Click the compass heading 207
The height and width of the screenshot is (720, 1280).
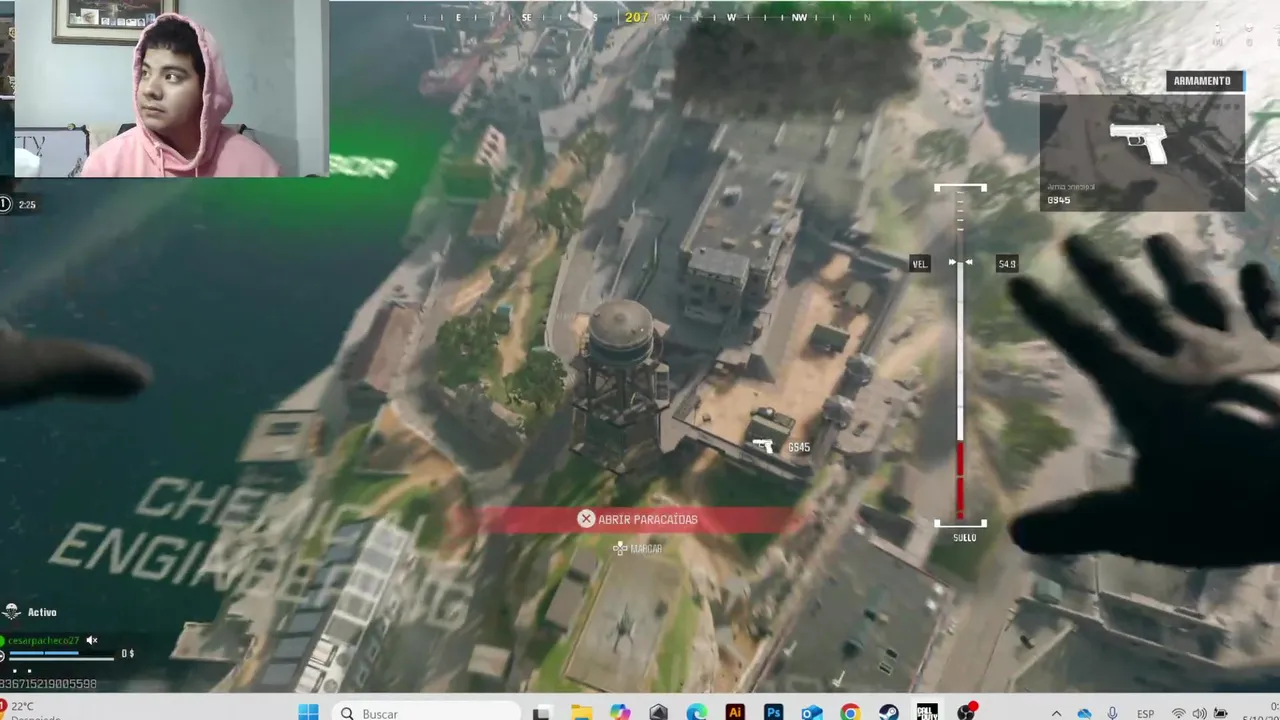(637, 17)
